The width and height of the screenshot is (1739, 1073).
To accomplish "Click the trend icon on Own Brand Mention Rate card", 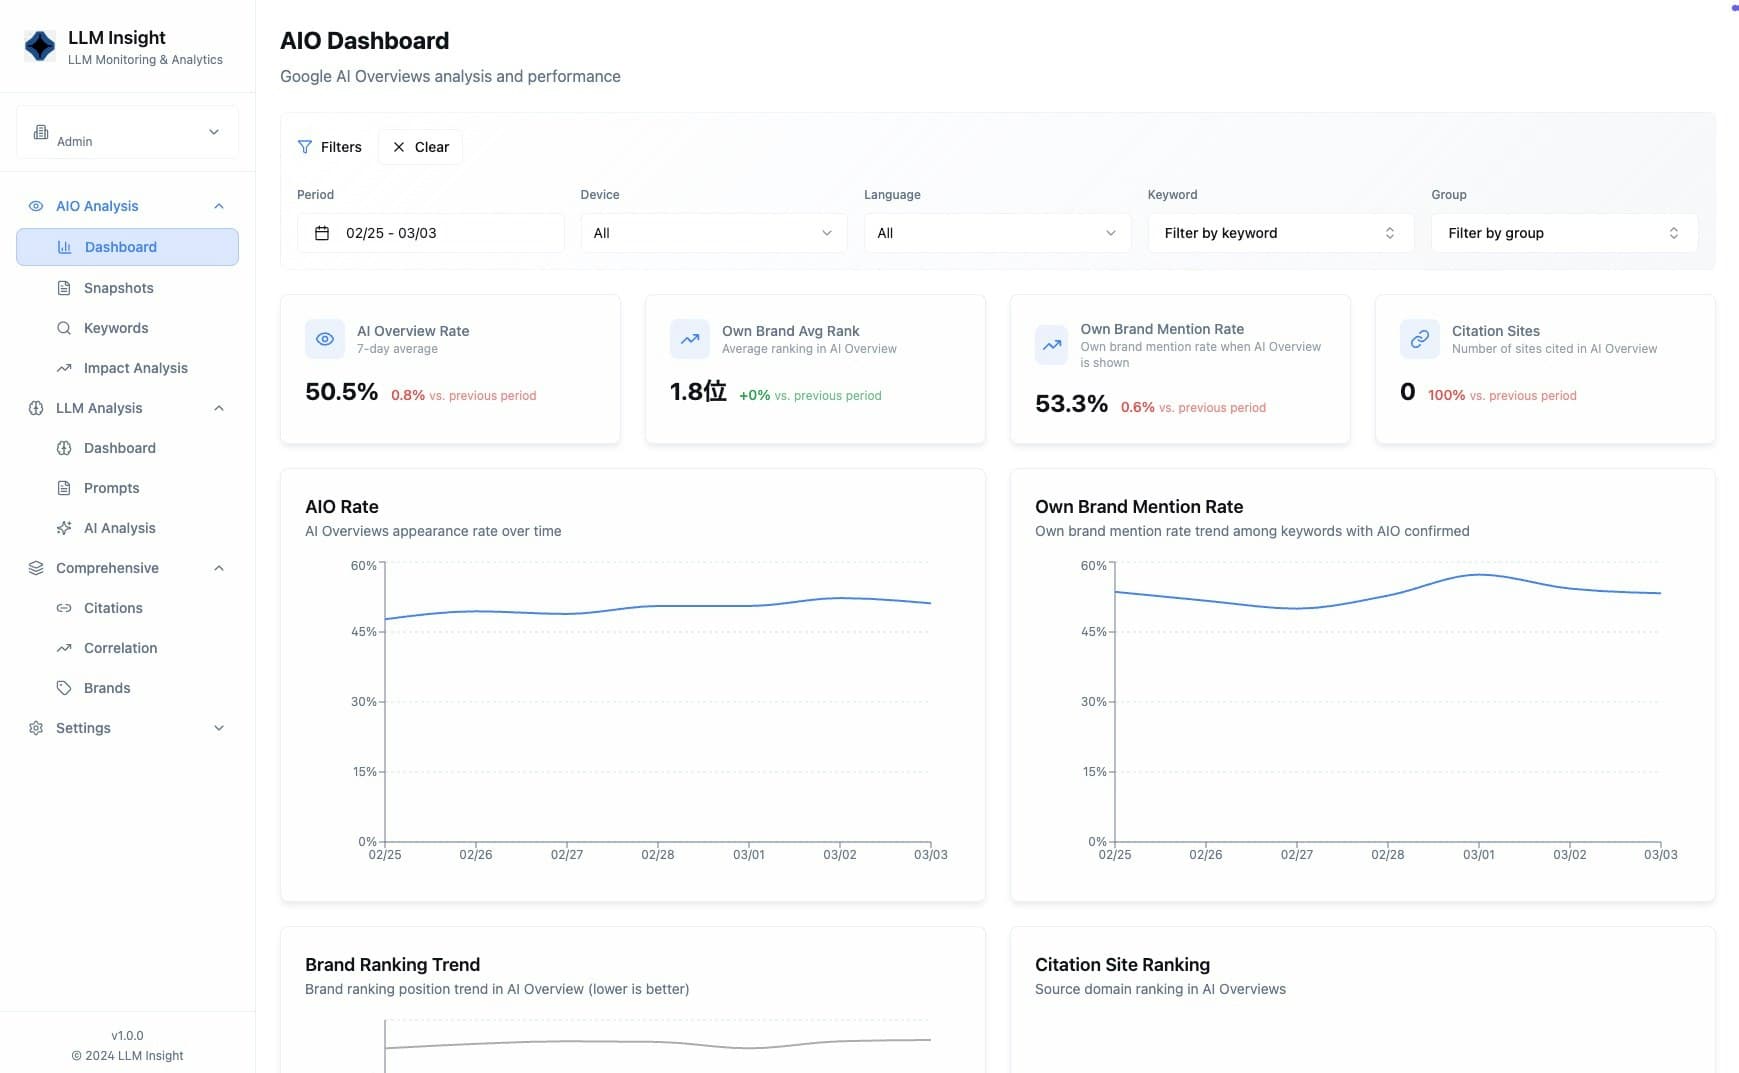I will [x=1052, y=345].
